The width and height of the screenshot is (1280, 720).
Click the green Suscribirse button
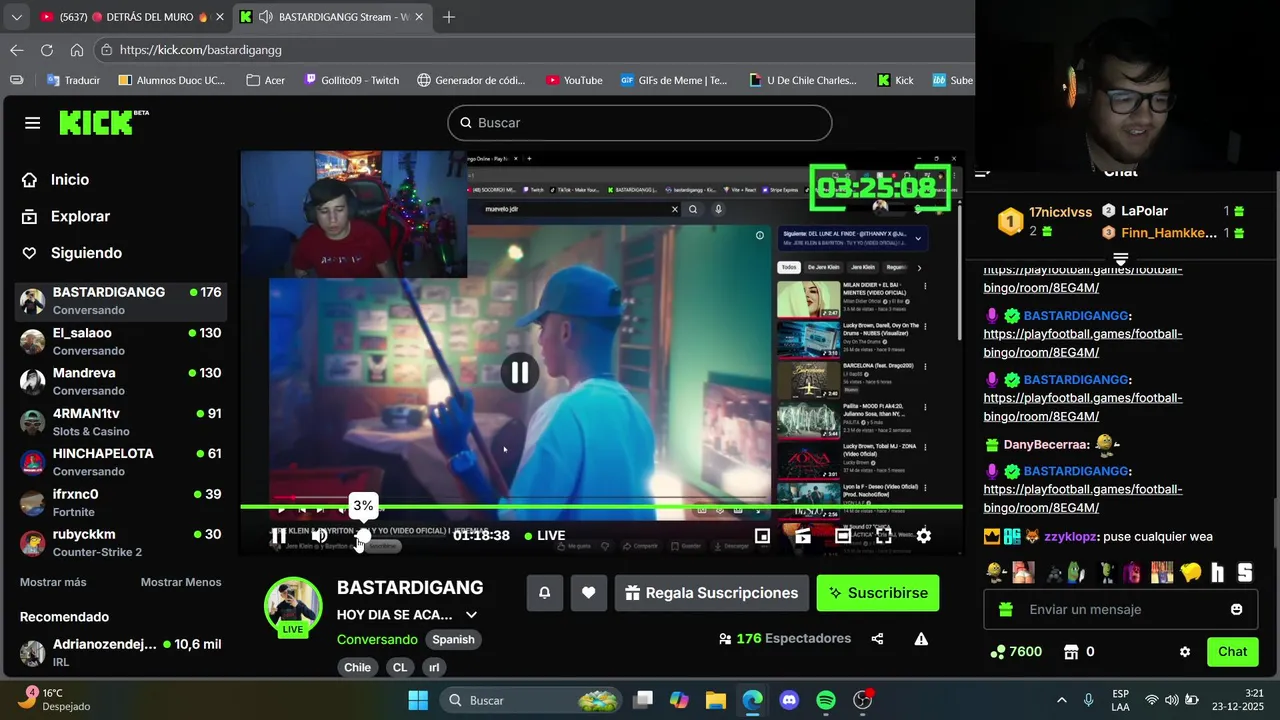[x=877, y=593]
